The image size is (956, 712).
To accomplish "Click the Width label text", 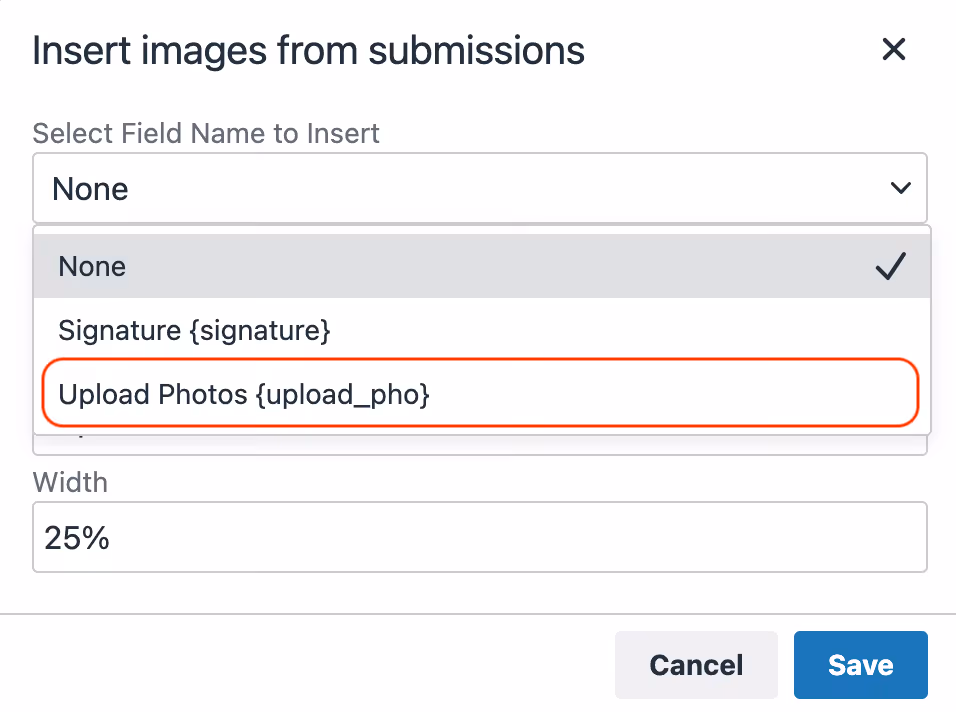I will [70, 482].
